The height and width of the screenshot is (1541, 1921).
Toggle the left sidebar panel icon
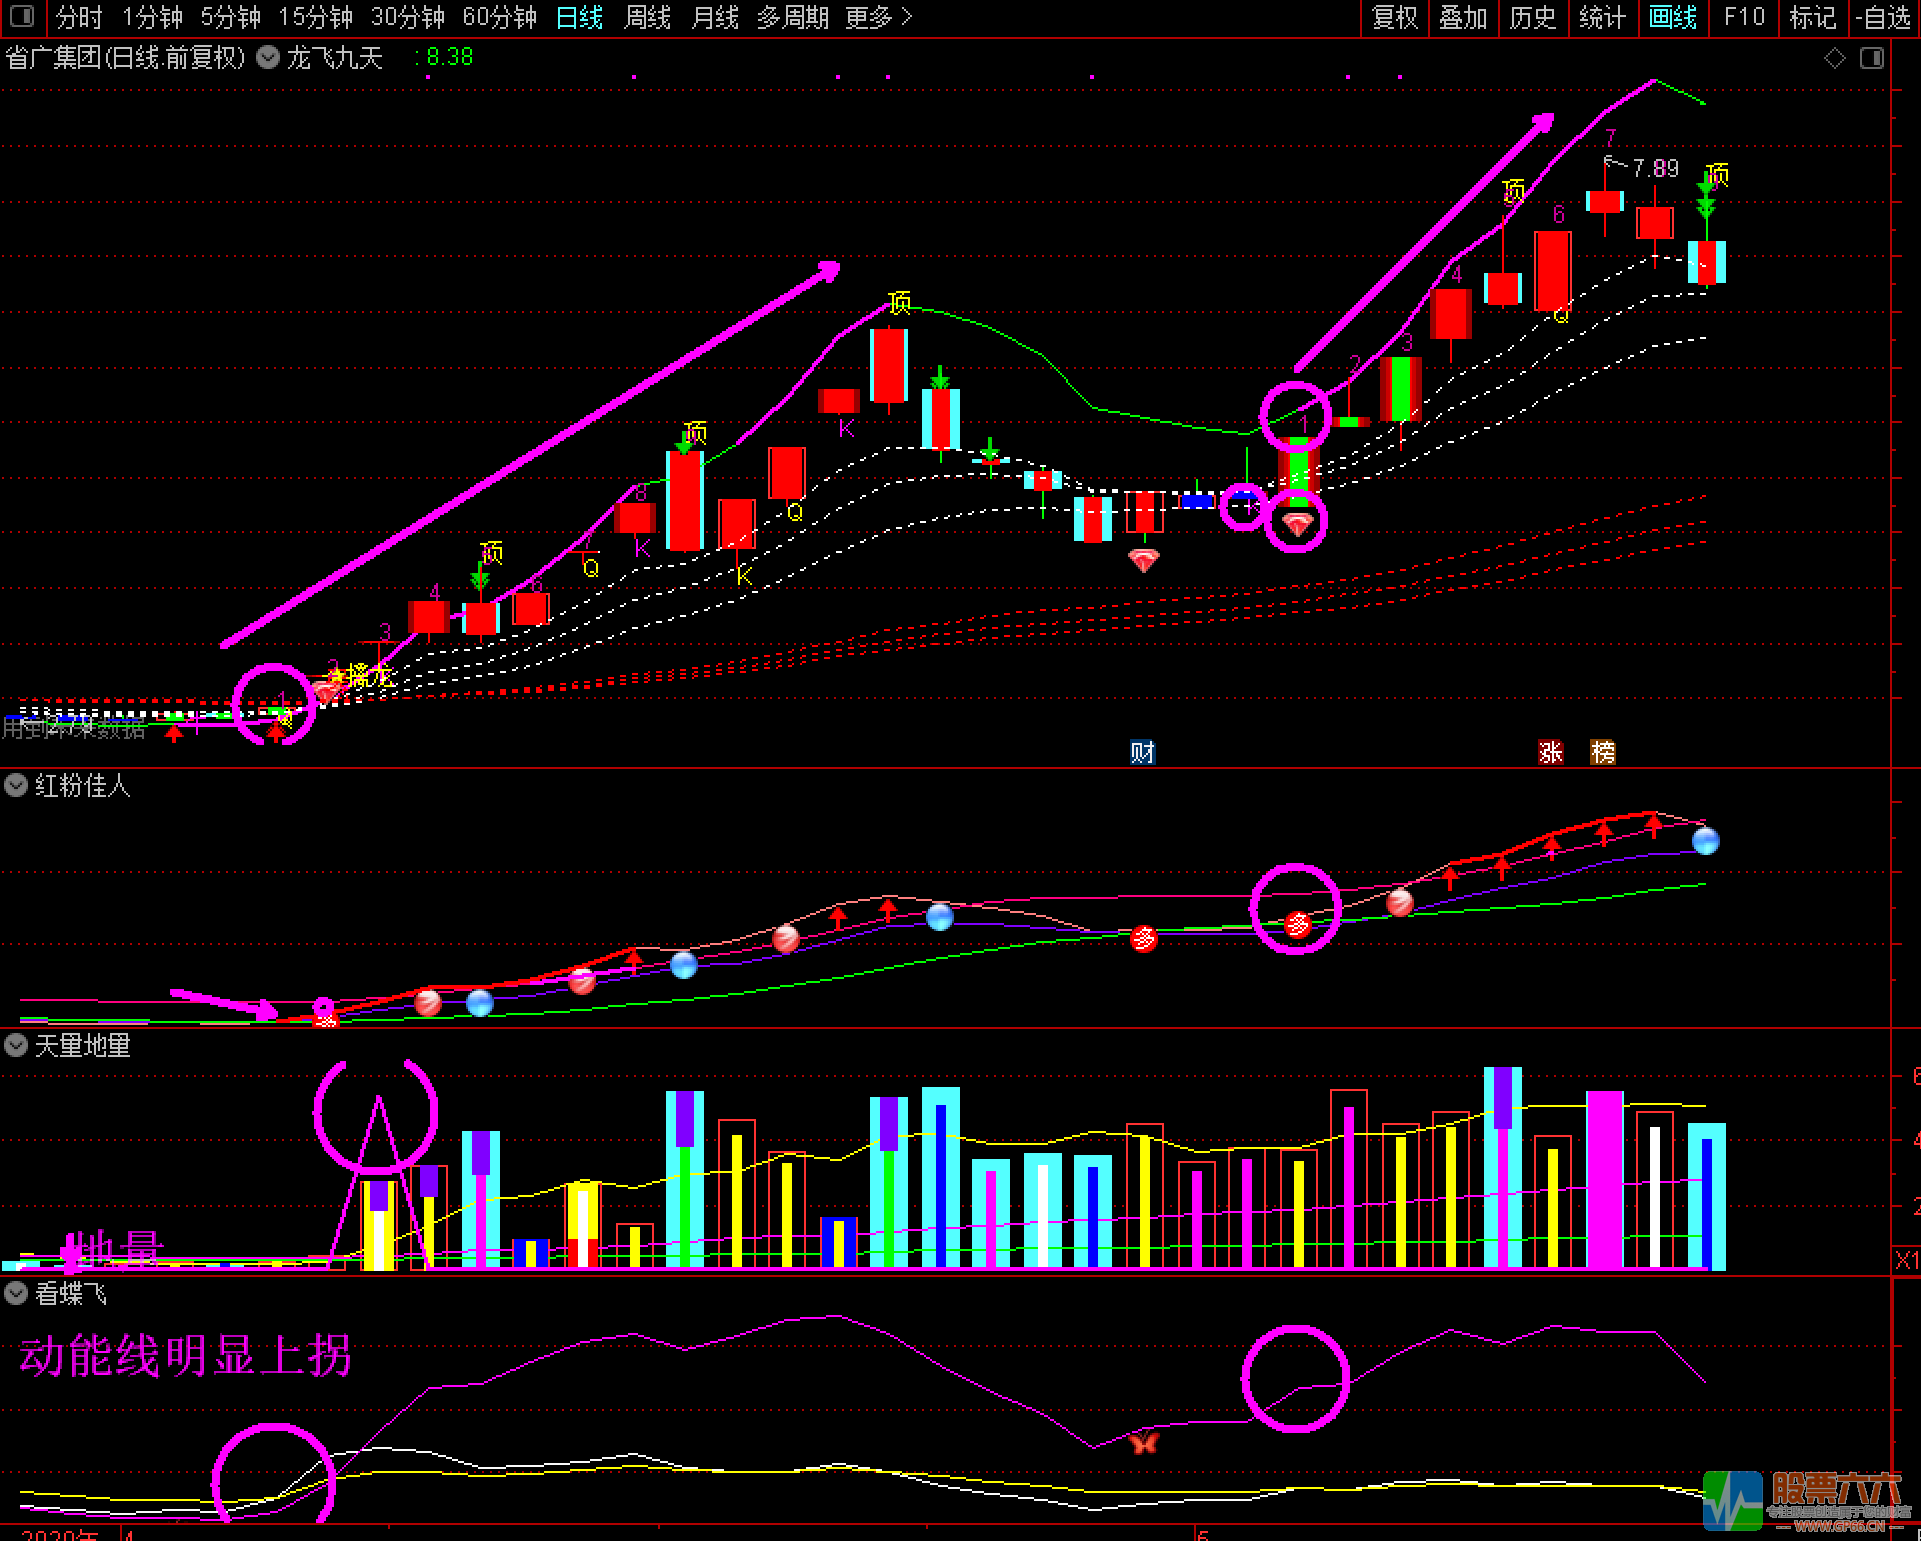[x=21, y=16]
